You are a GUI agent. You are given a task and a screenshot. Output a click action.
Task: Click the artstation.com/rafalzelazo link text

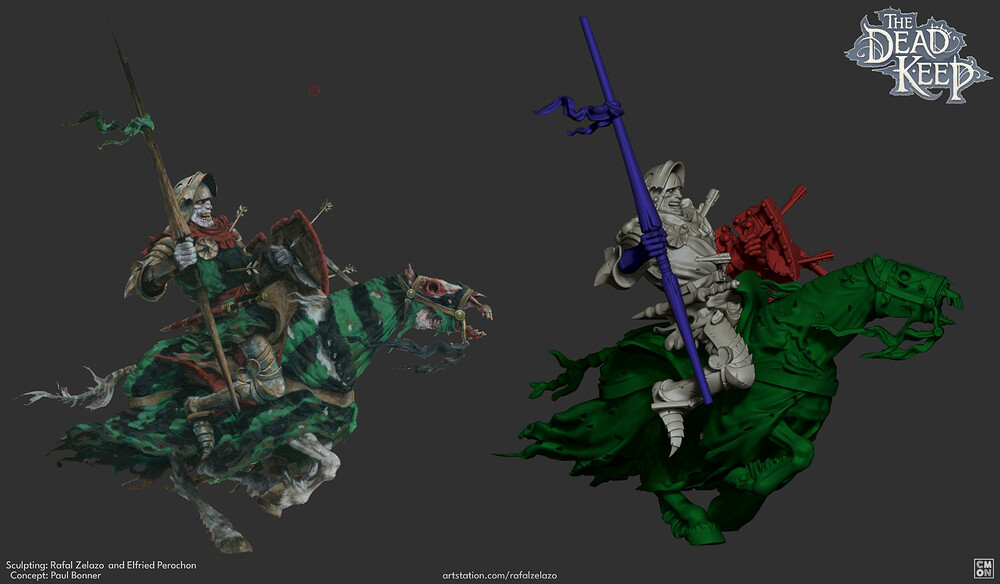coord(499,576)
